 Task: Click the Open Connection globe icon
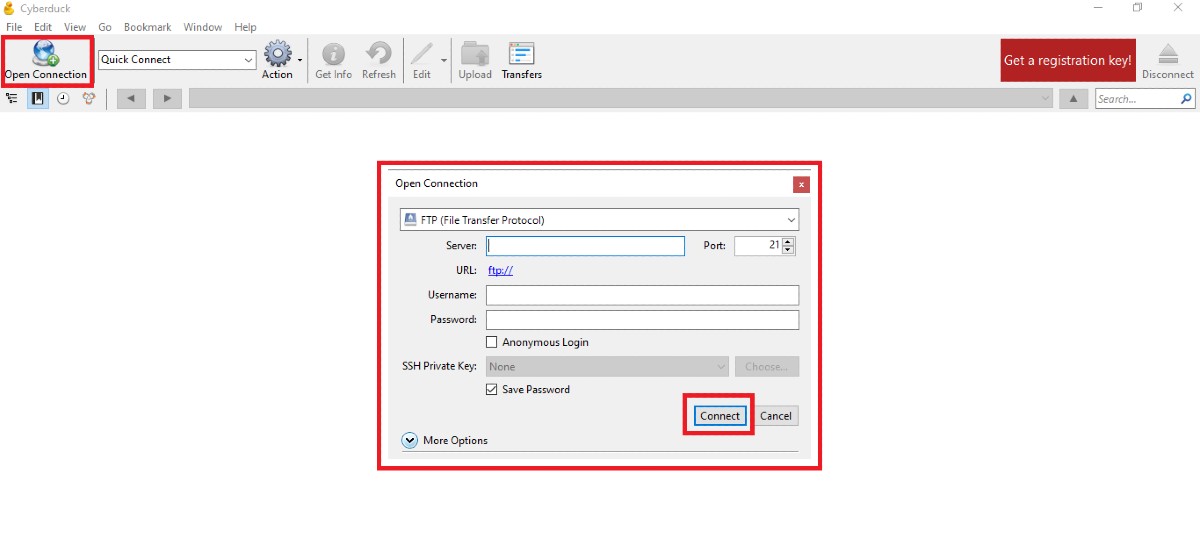tap(46, 54)
